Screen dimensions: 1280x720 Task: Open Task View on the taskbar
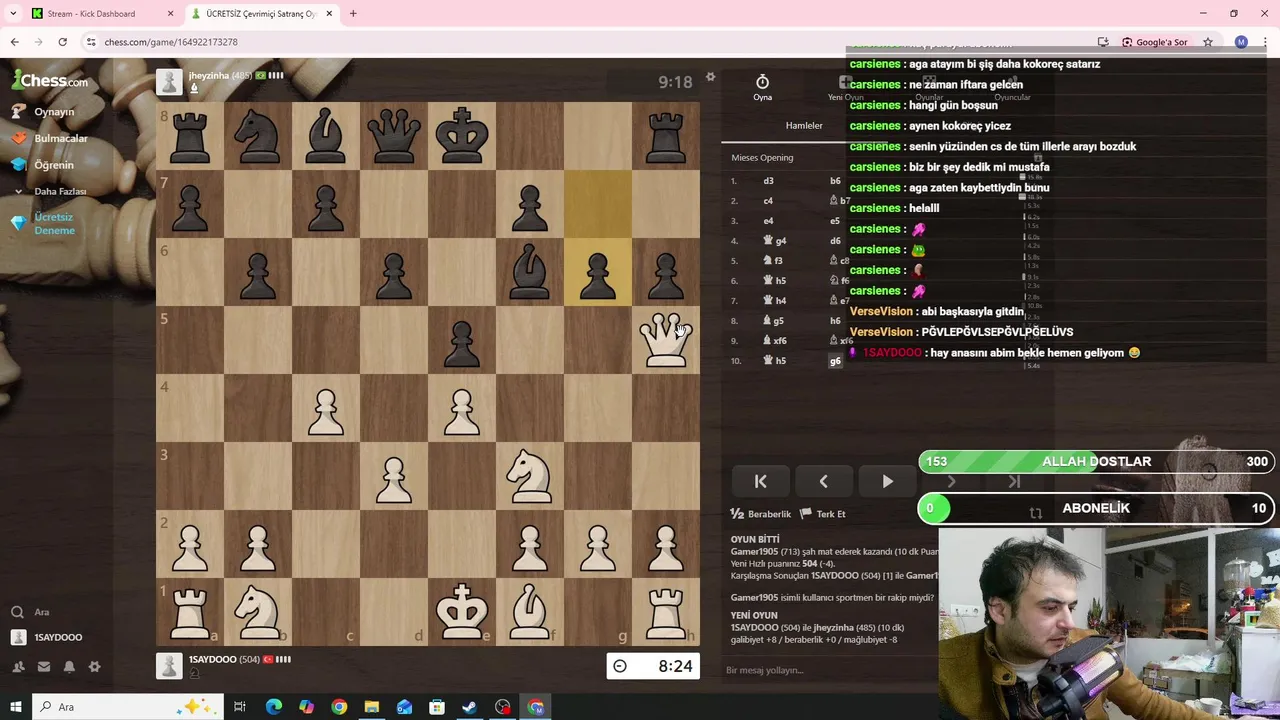point(240,707)
